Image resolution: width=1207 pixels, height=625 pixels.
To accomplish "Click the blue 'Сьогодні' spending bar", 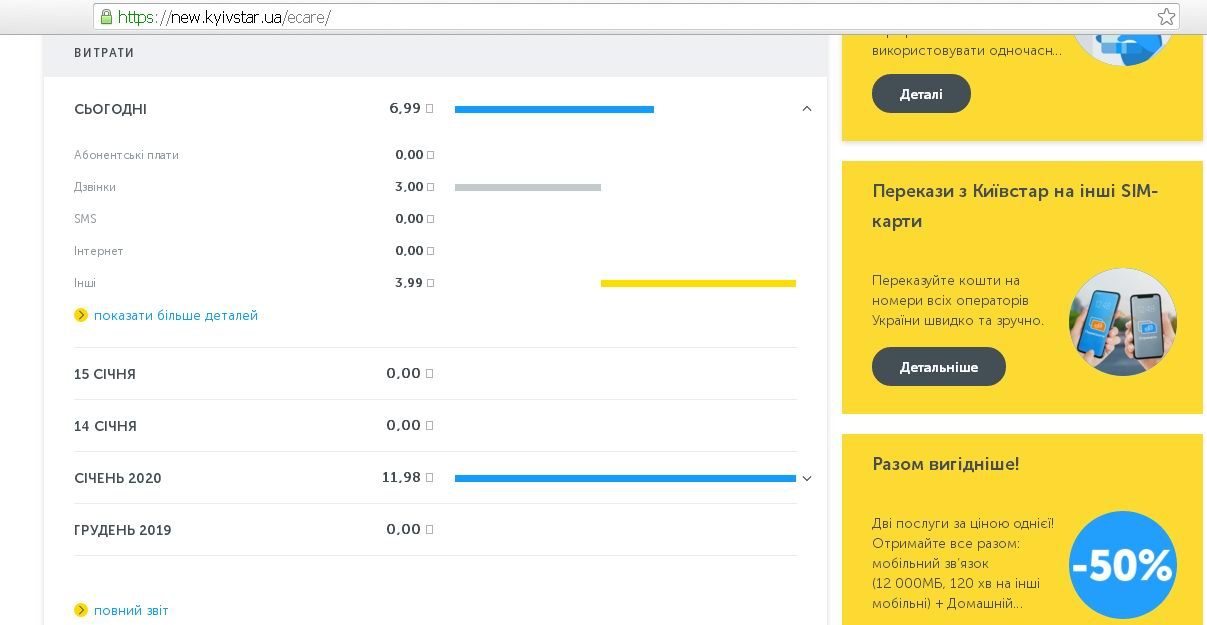I will 554,109.
